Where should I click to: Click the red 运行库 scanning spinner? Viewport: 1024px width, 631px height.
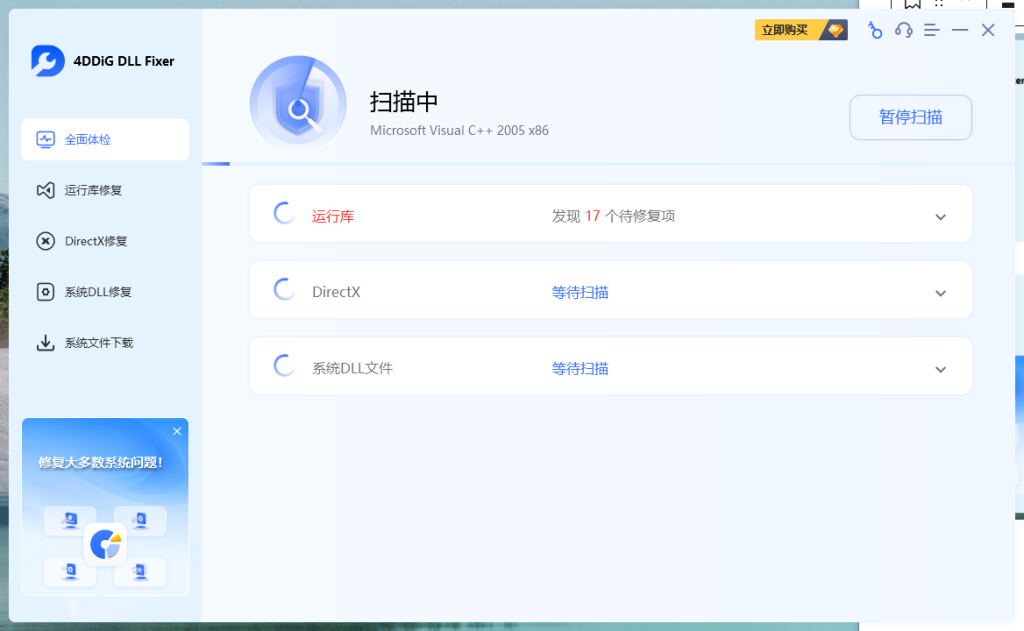point(283,213)
